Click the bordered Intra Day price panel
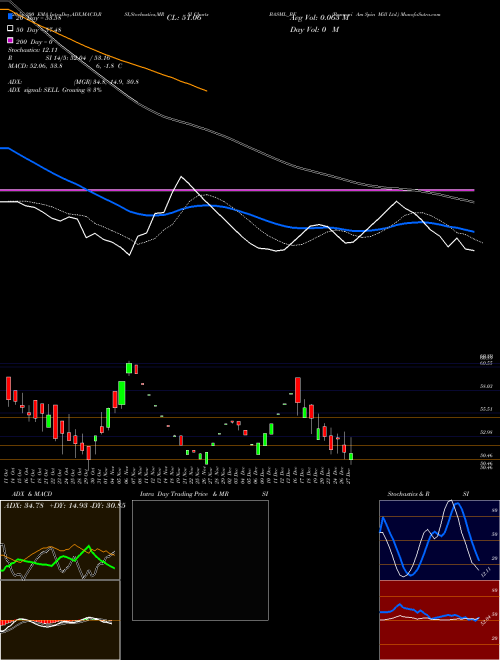The width and height of the screenshot is (500, 660). pos(200,560)
